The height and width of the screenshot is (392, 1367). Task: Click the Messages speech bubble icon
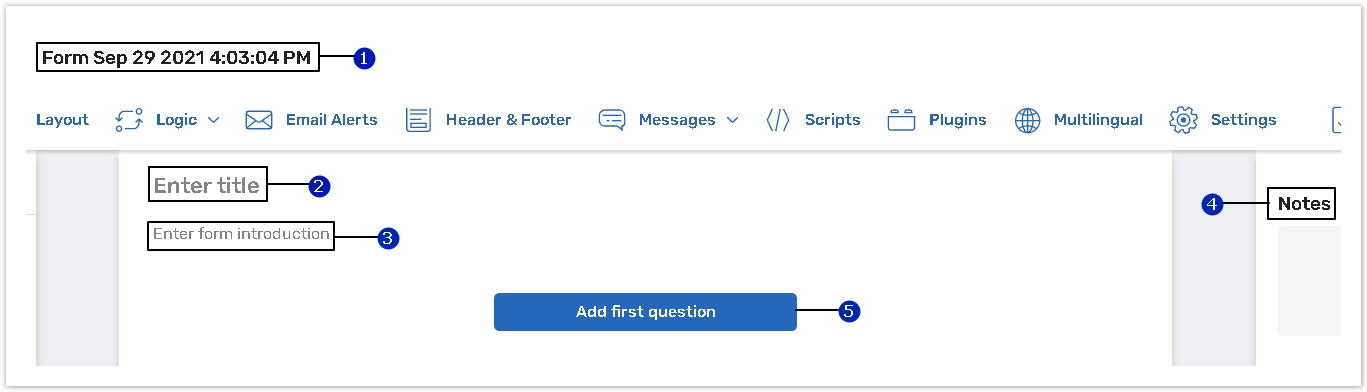(612, 120)
